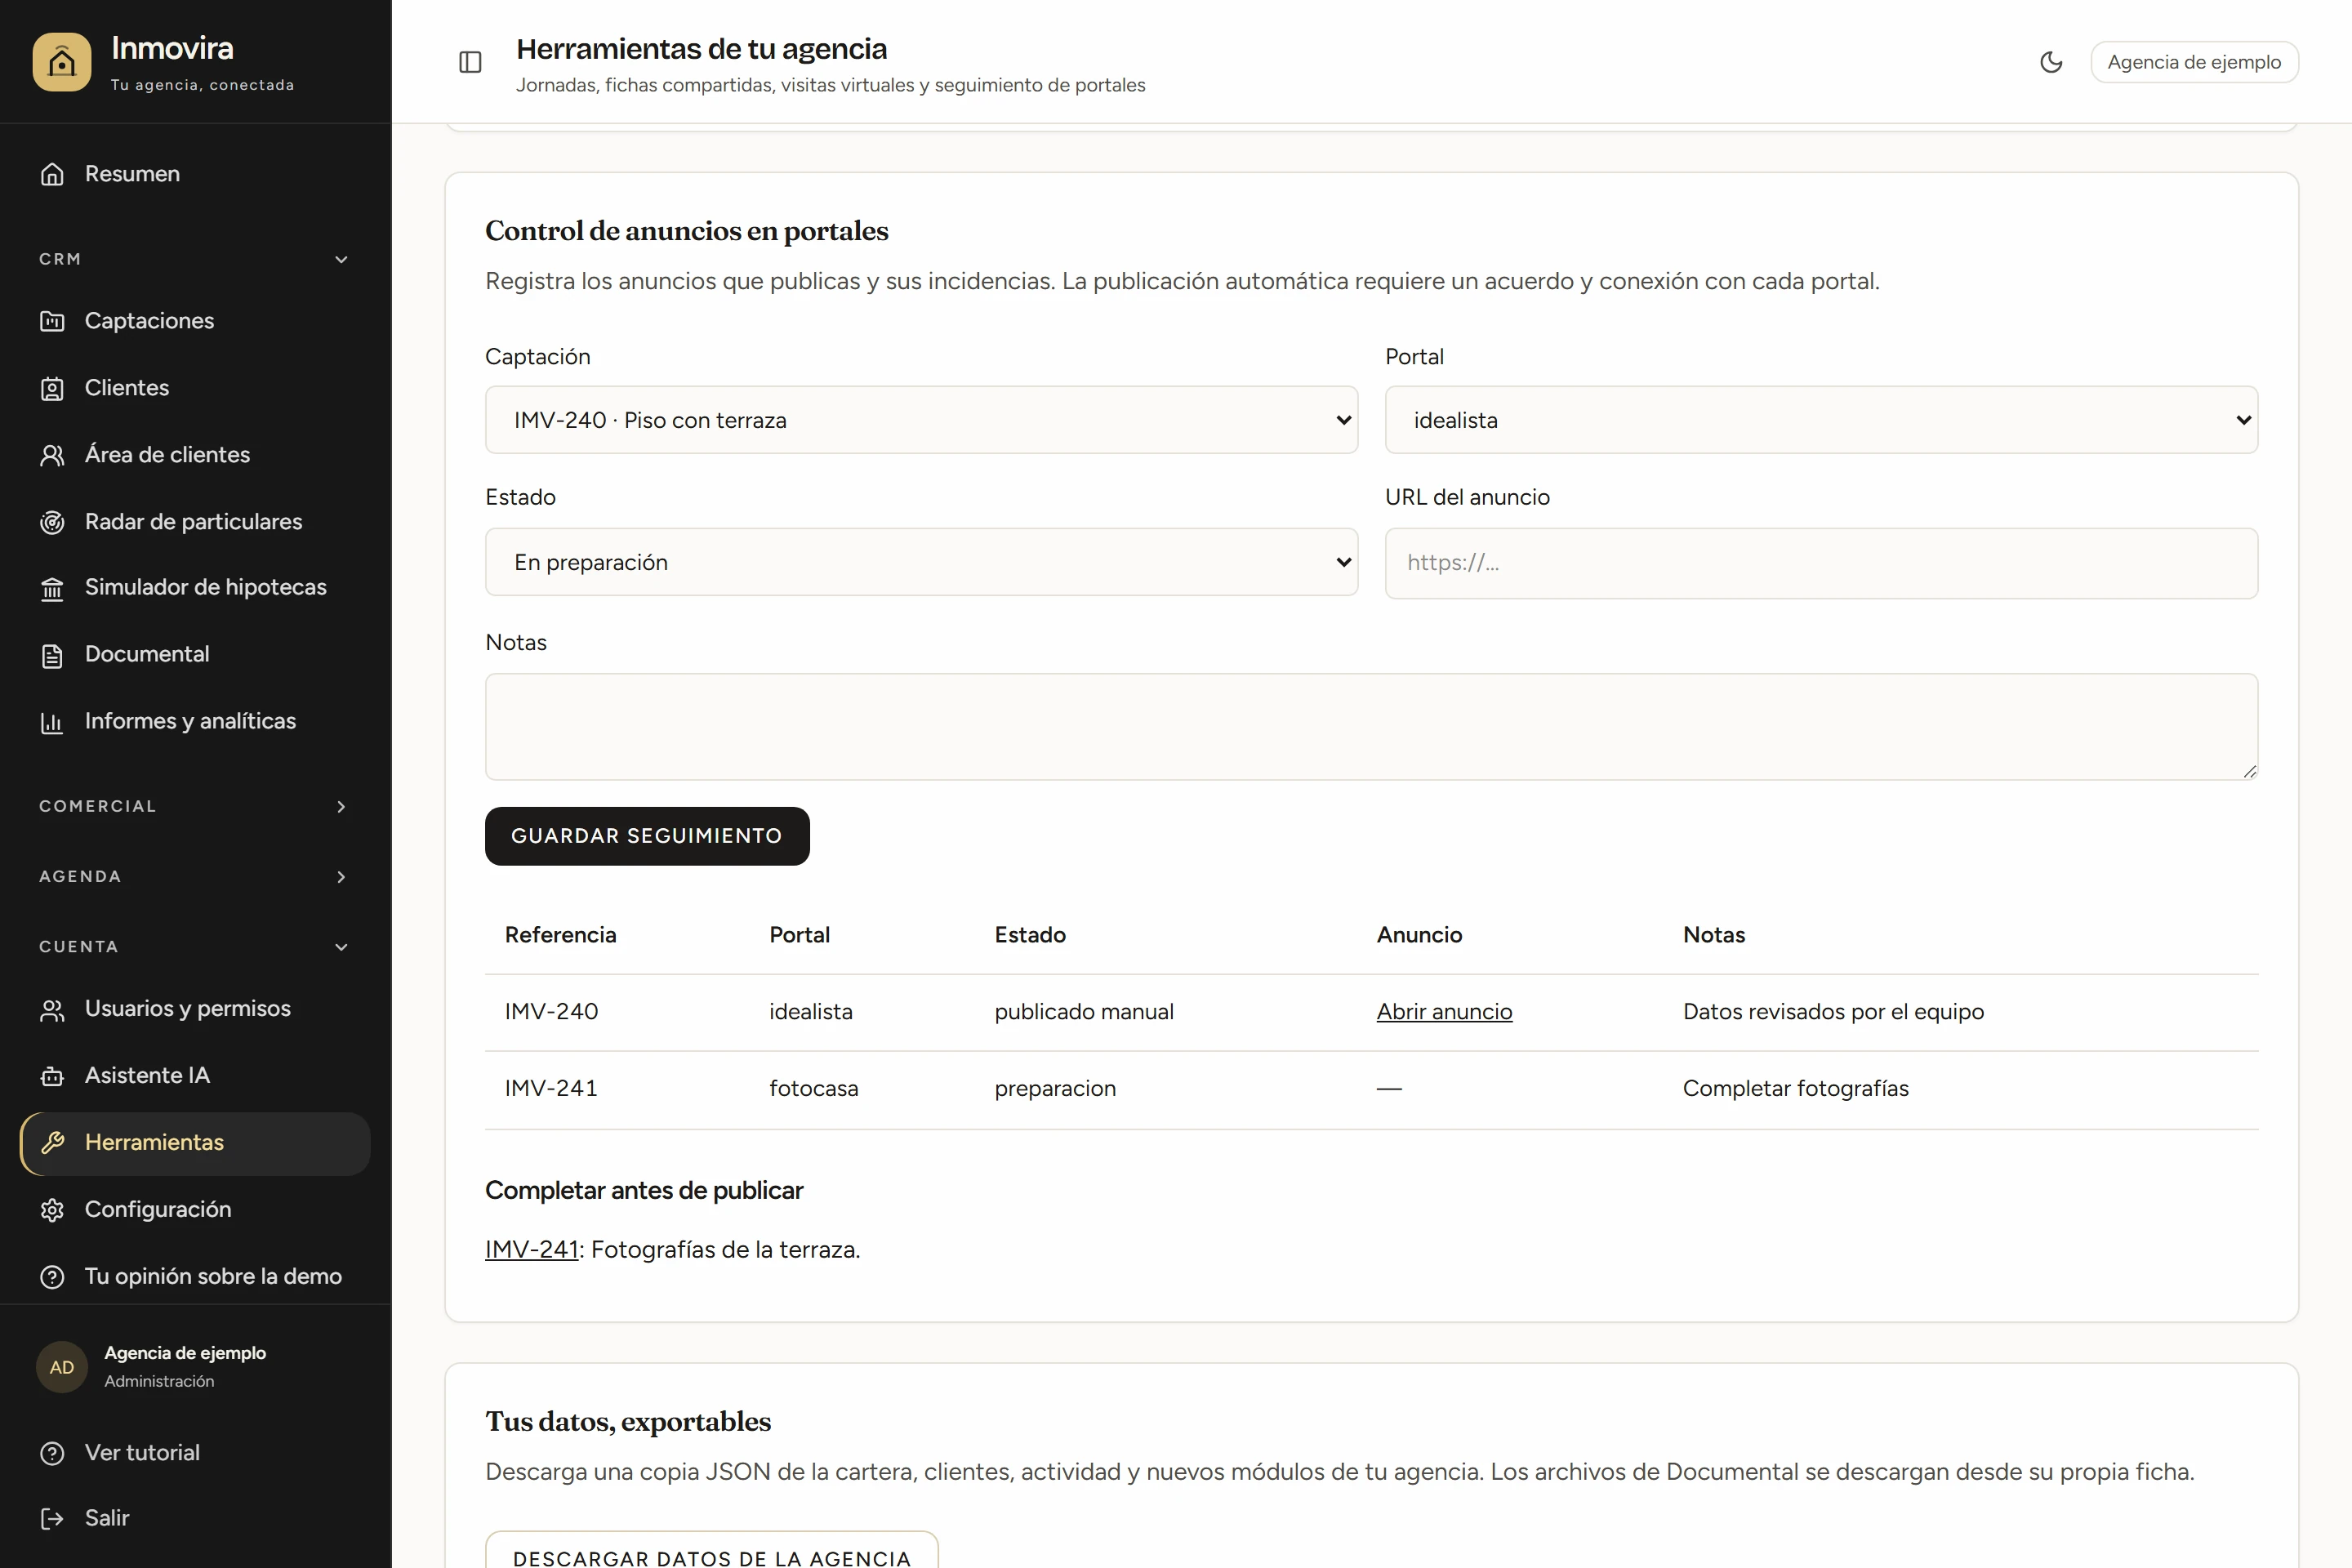Open the Captación dropdown
This screenshot has width=2352, height=1568.
click(921, 420)
